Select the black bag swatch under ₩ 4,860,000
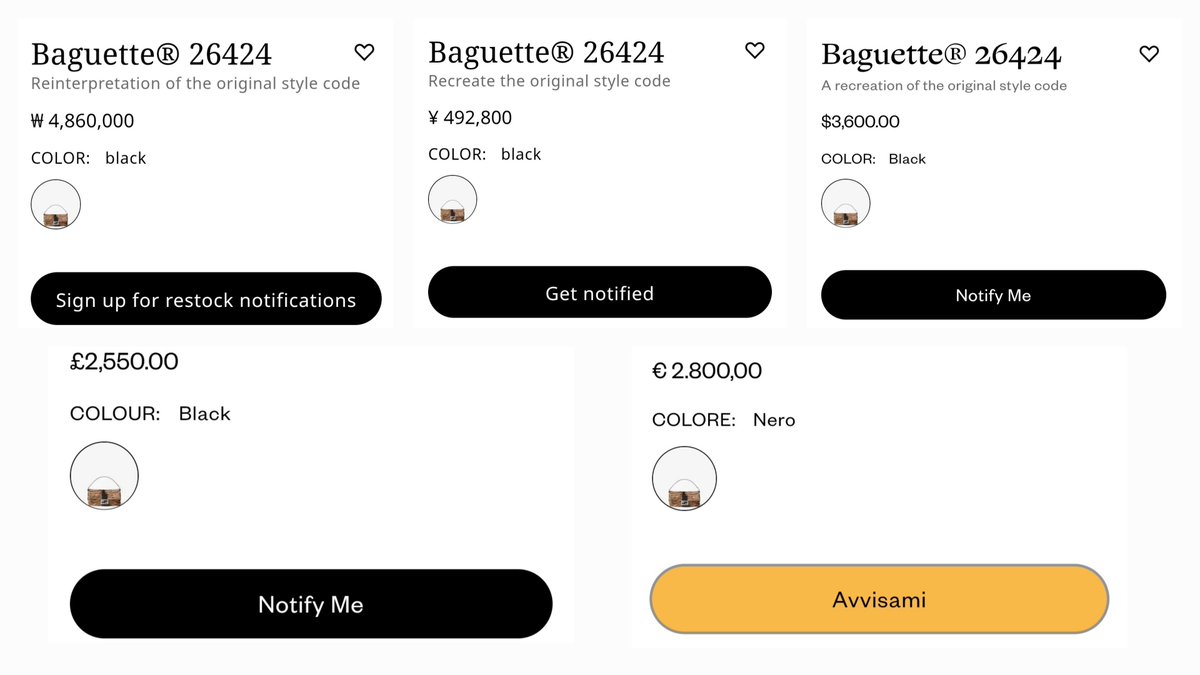This screenshot has width=1200, height=675. [x=56, y=205]
